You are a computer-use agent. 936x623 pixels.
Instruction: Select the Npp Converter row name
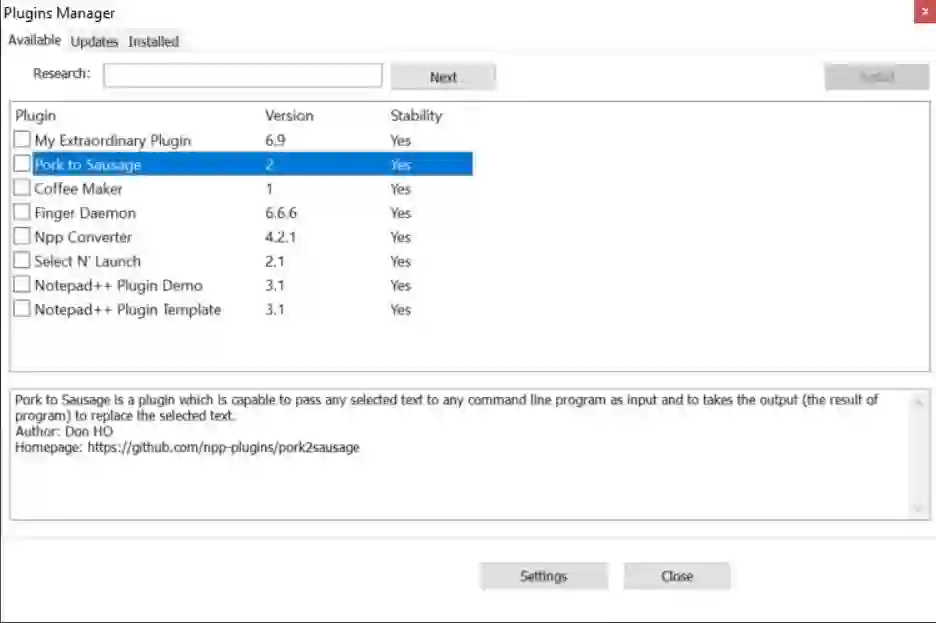tap(83, 237)
